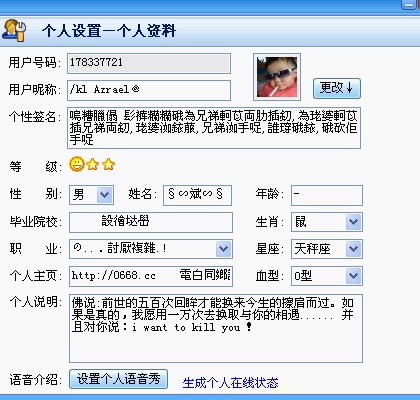The width and height of the screenshot is (420, 400).
Task: Click the smiley sun level icon
Action: coord(77,164)
